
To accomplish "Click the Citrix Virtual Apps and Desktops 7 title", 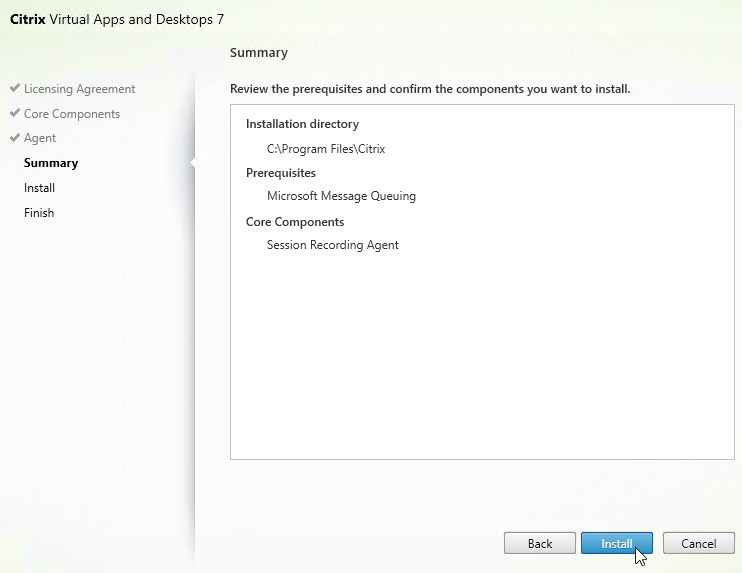I will 117,19.
